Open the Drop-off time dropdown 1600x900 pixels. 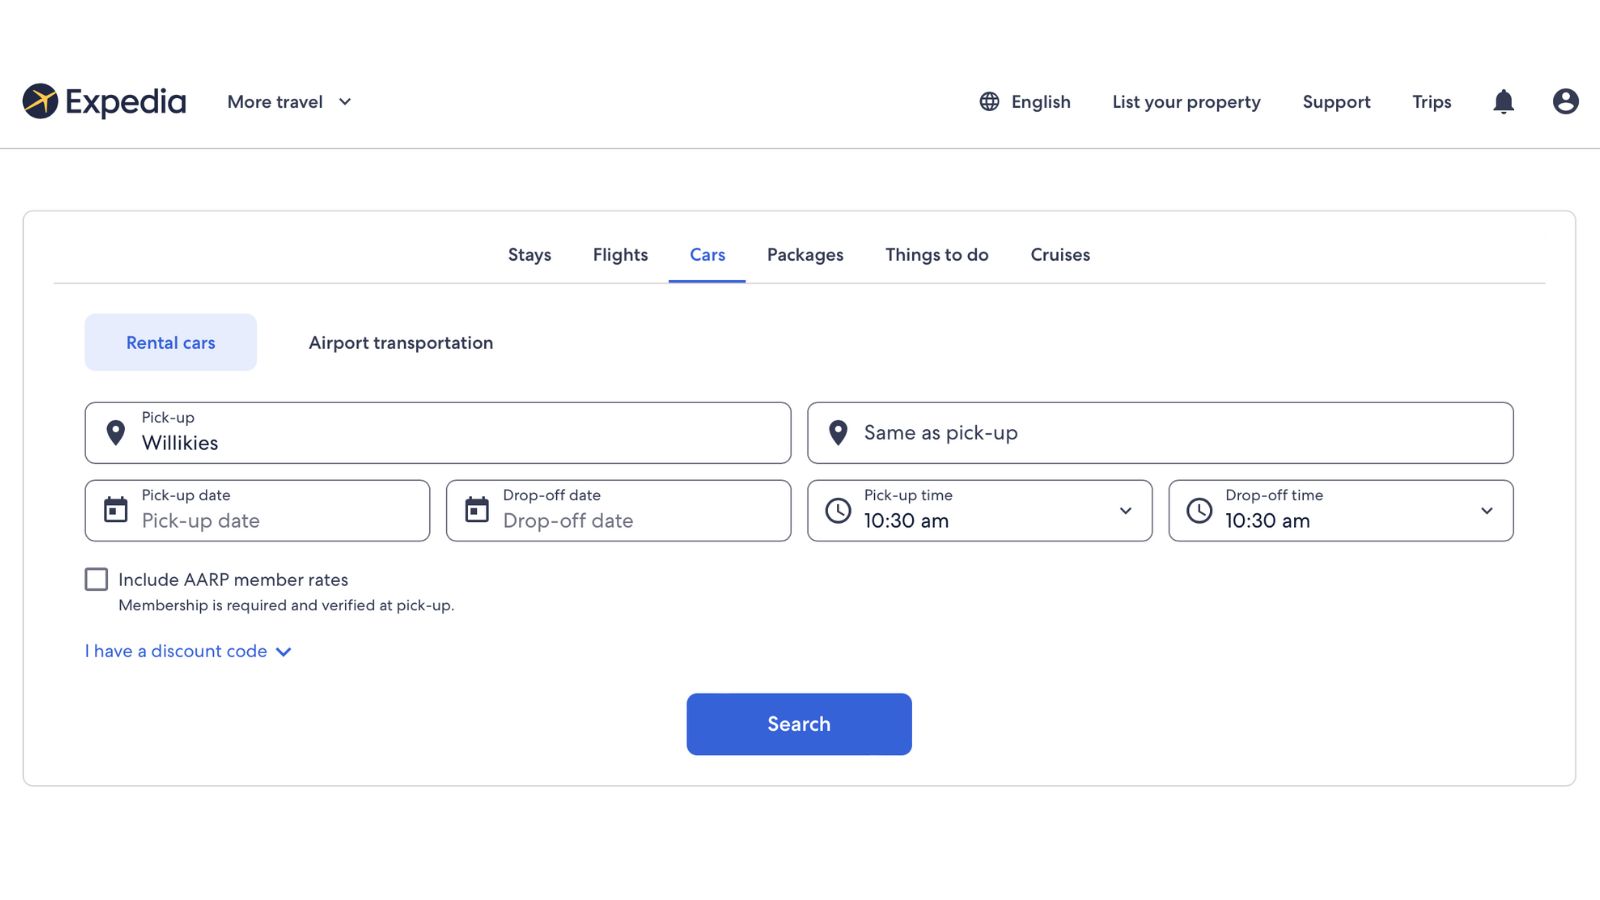[x=1485, y=510]
